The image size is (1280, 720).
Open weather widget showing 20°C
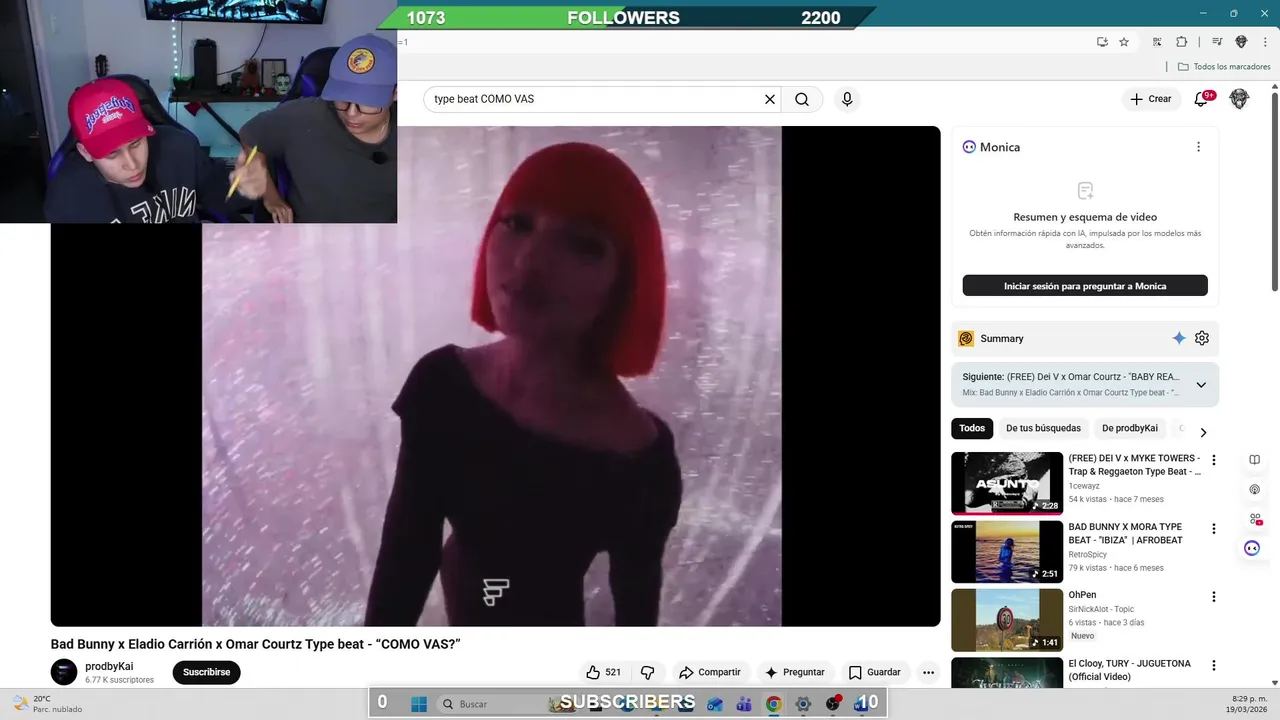click(x=47, y=704)
